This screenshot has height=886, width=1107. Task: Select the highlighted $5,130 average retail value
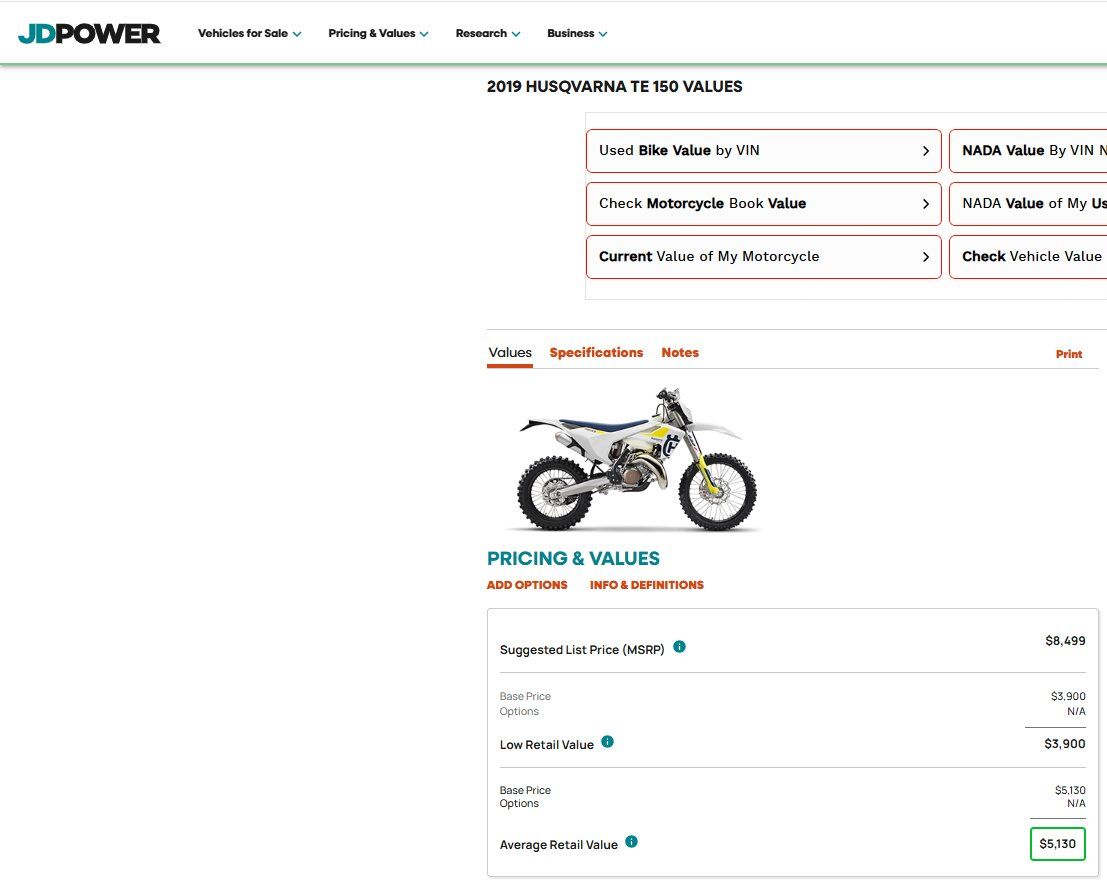(1058, 844)
